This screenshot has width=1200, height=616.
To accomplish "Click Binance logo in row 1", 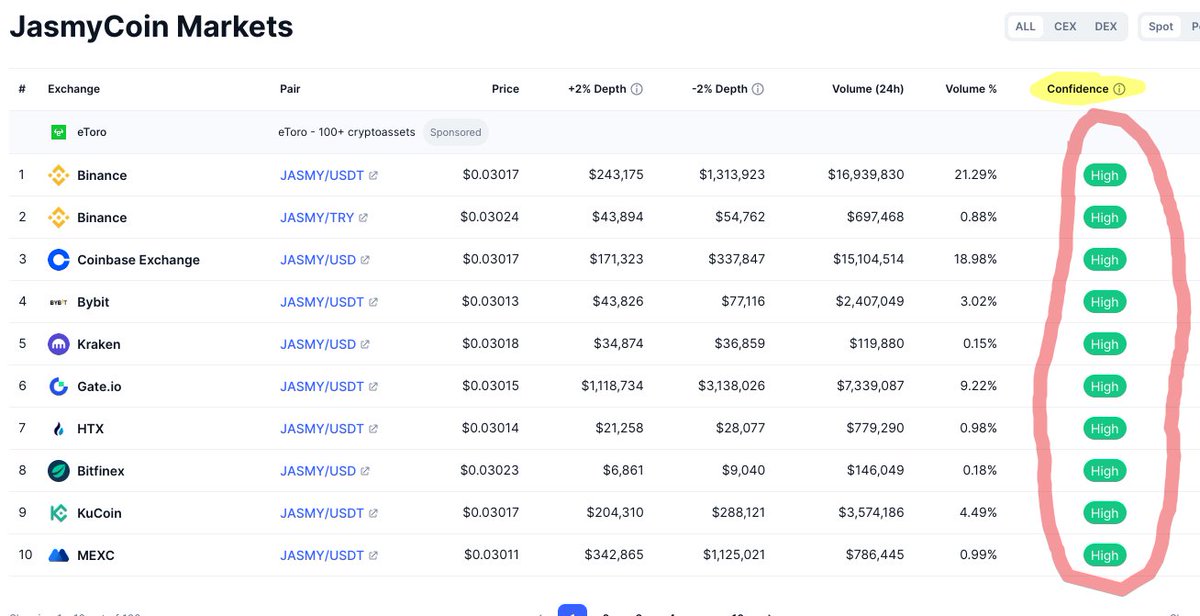I will point(59,175).
